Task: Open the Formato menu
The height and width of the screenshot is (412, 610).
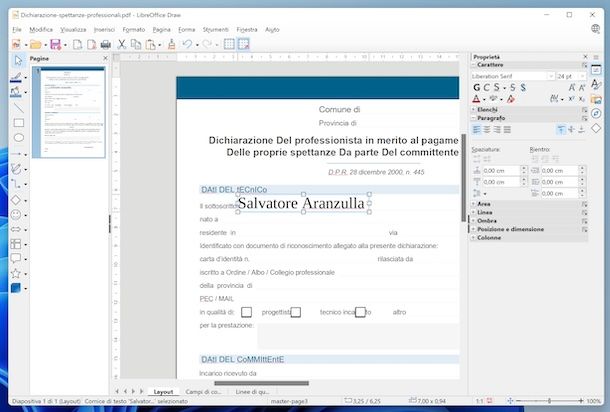Action: click(133, 30)
